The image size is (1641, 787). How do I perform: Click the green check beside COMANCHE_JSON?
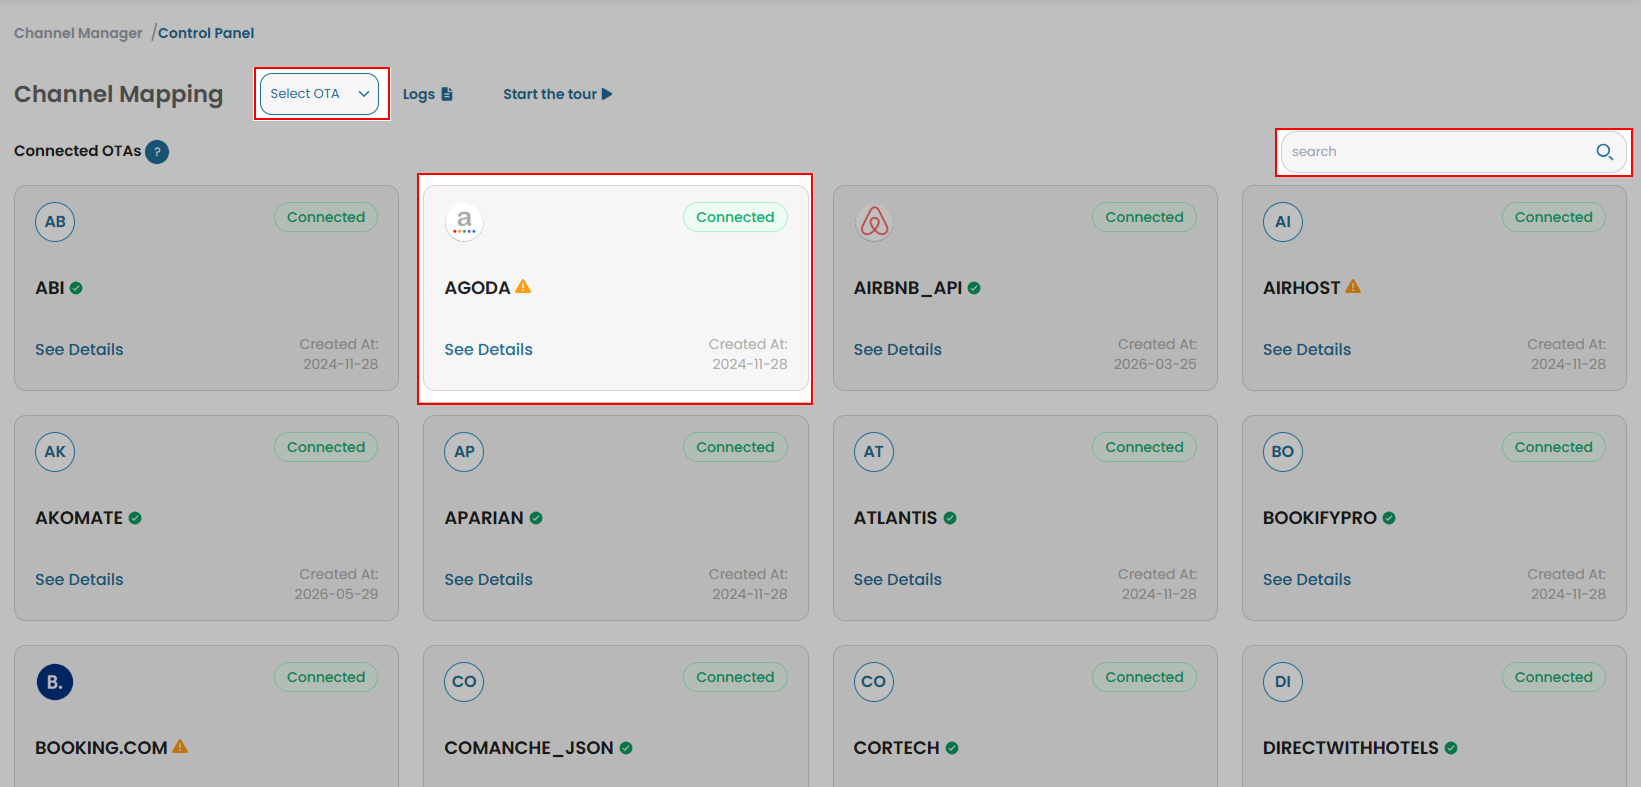(626, 748)
